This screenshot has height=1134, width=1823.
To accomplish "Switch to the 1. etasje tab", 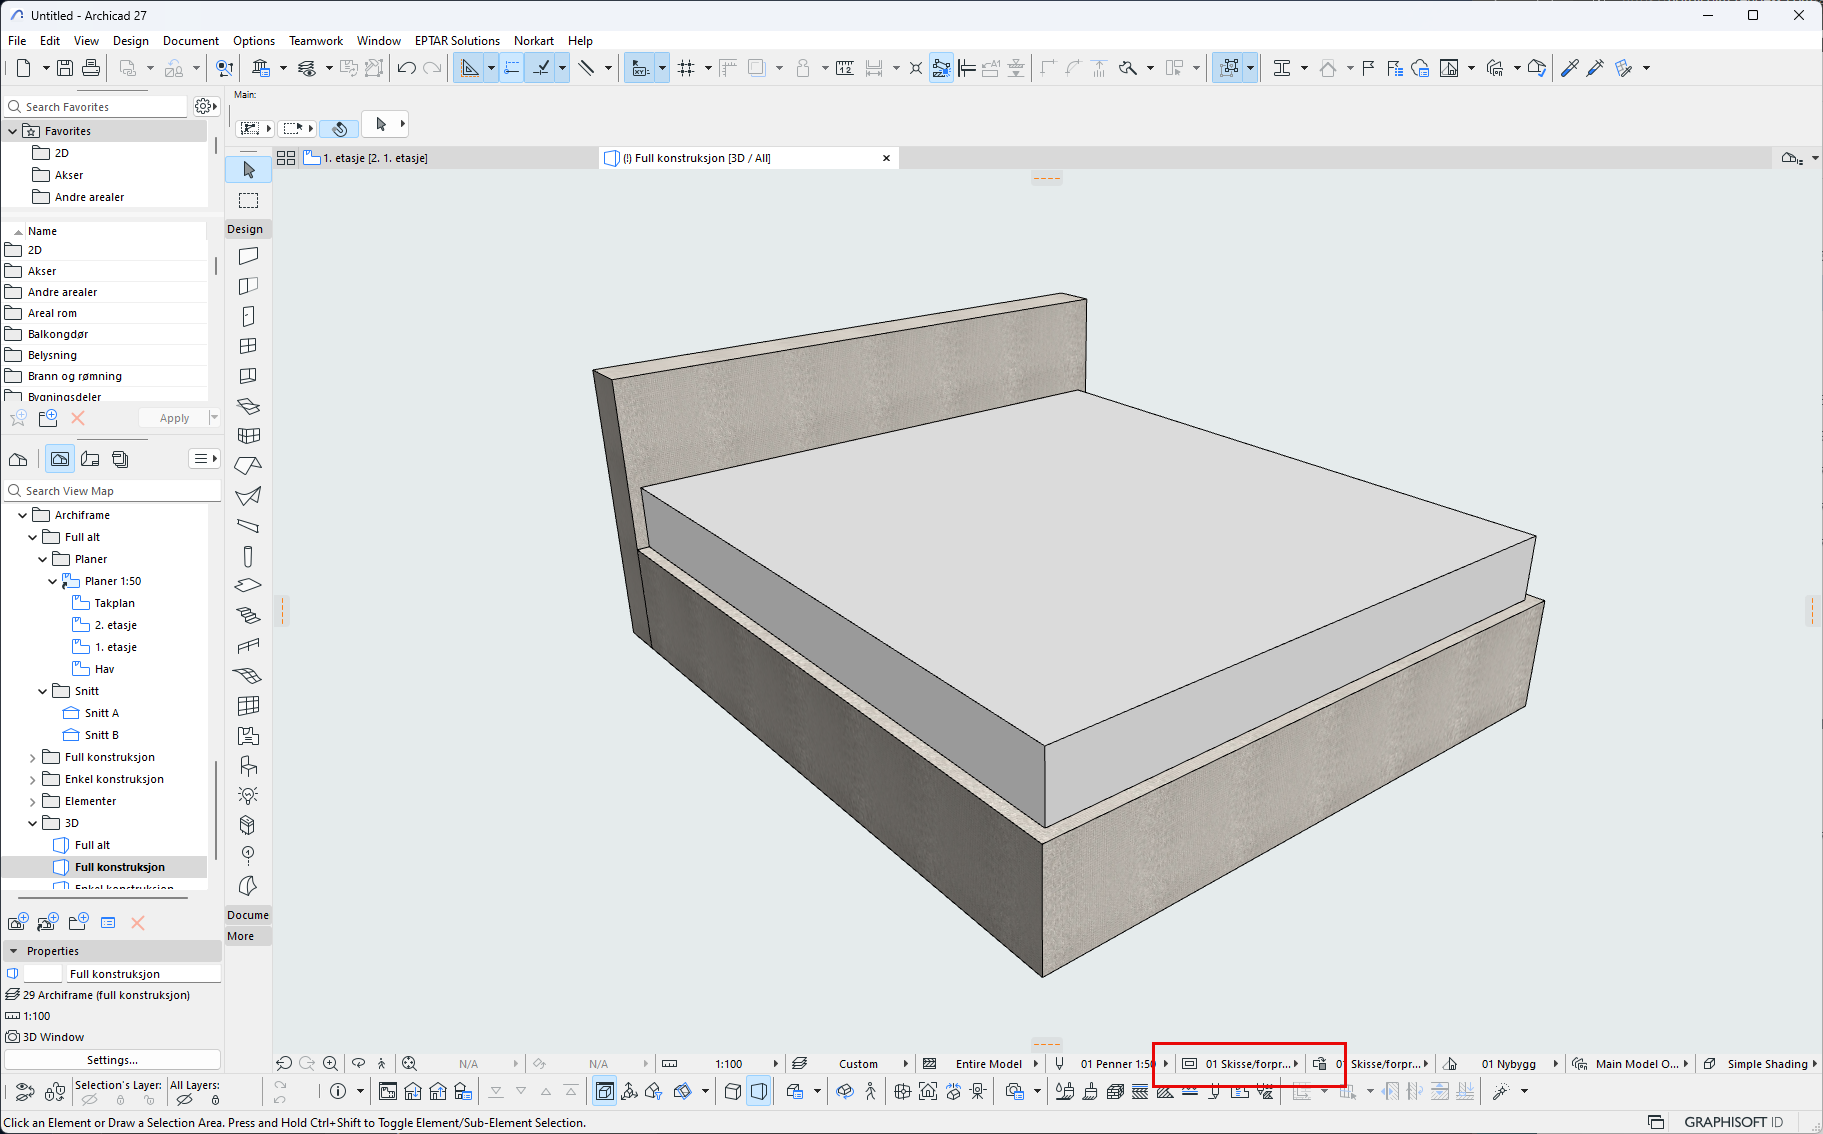I will click(374, 158).
